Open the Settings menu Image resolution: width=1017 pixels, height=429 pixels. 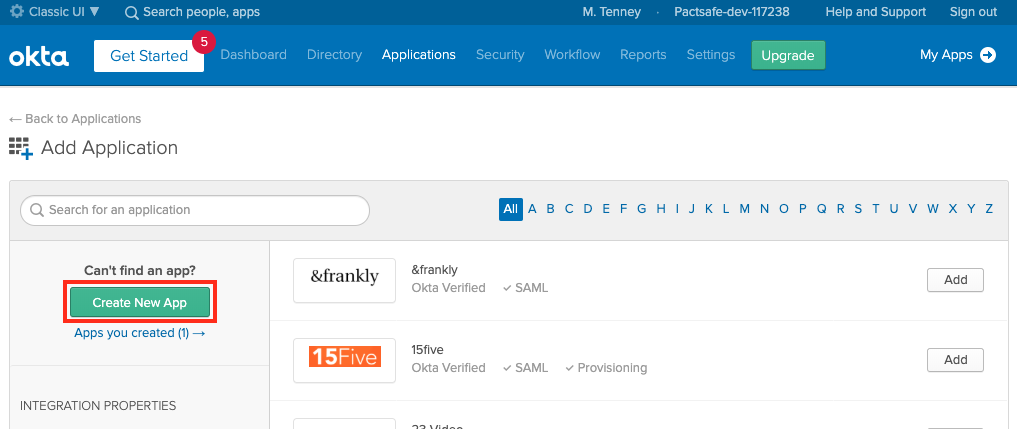pyautogui.click(x=711, y=55)
